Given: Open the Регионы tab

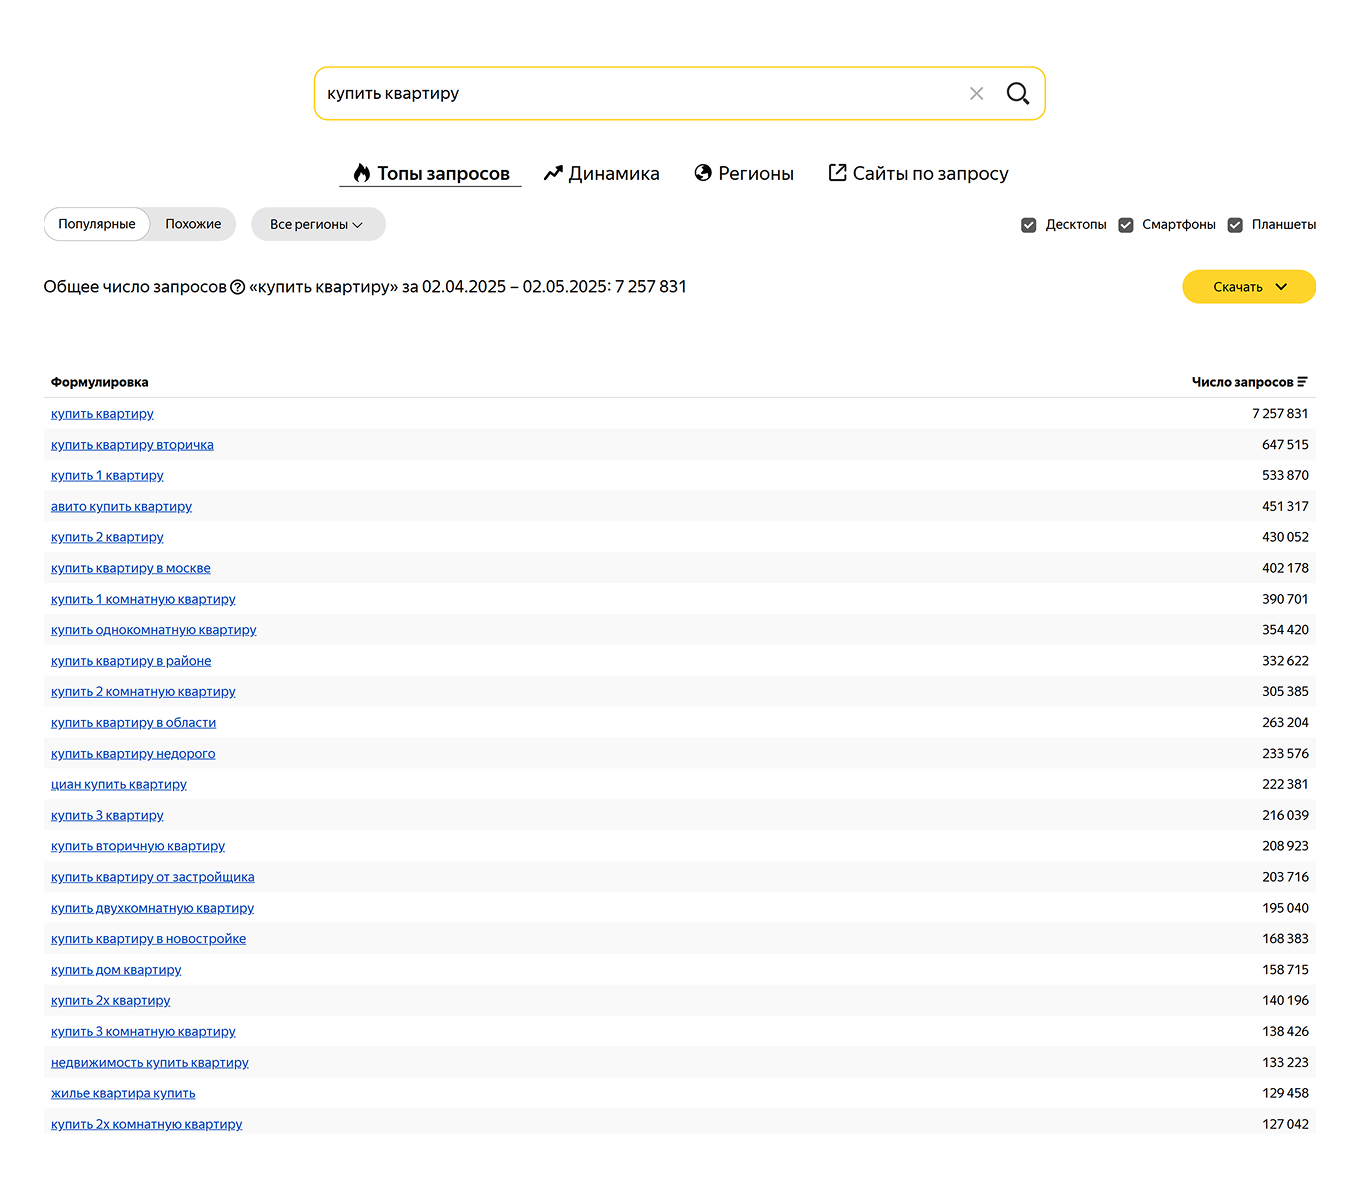Looking at the screenshot, I should 744,174.
